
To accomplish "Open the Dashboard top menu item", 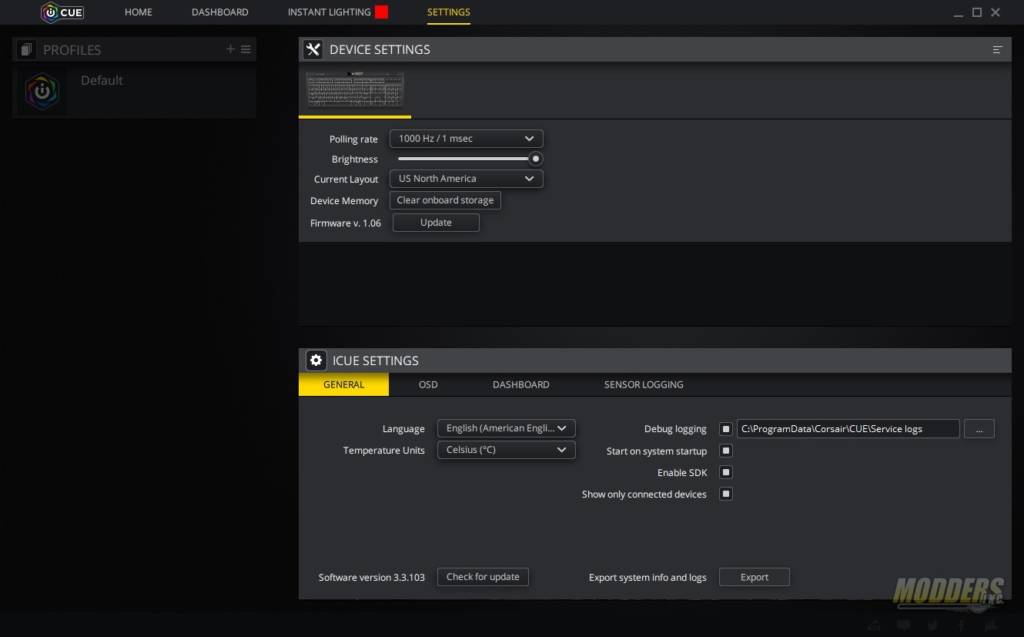I will click(219, 12).
